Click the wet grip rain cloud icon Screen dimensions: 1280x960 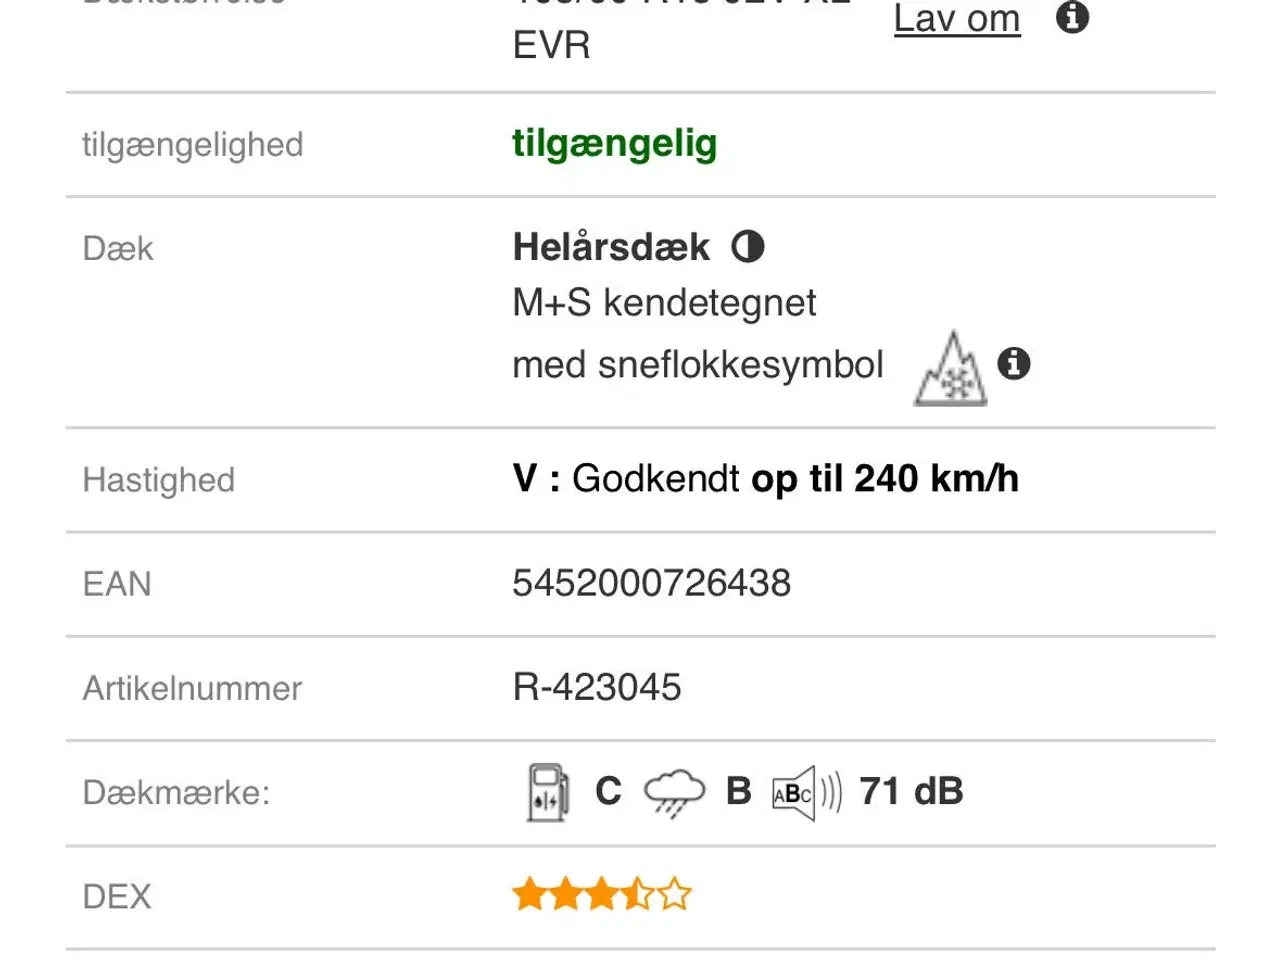pyautogui.click(x=676, y=791)
